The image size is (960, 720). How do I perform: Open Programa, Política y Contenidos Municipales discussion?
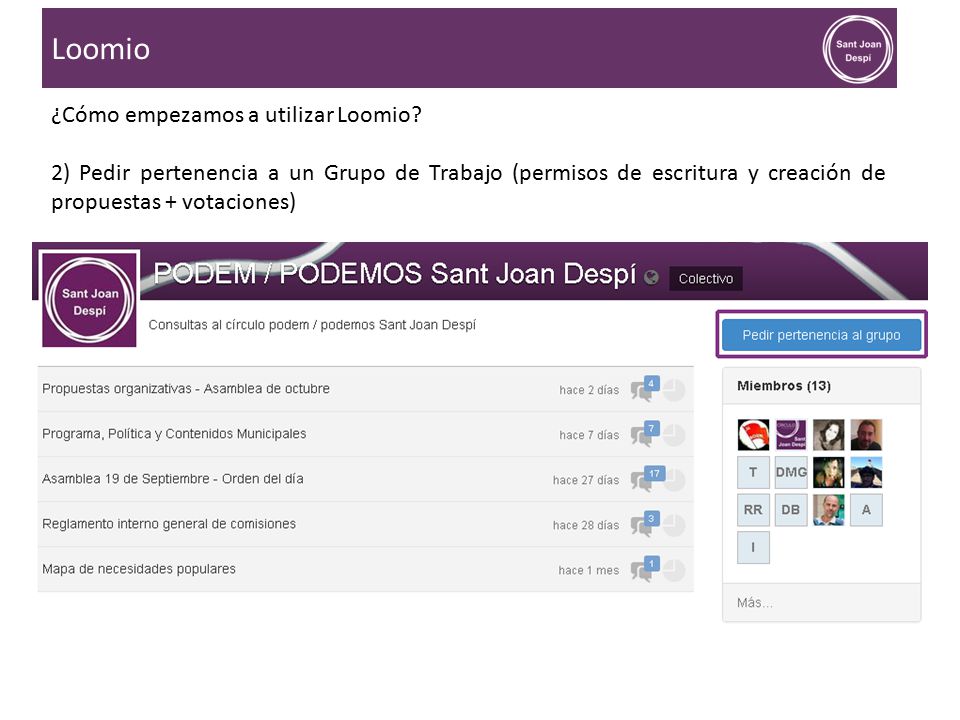coord(174,434)
